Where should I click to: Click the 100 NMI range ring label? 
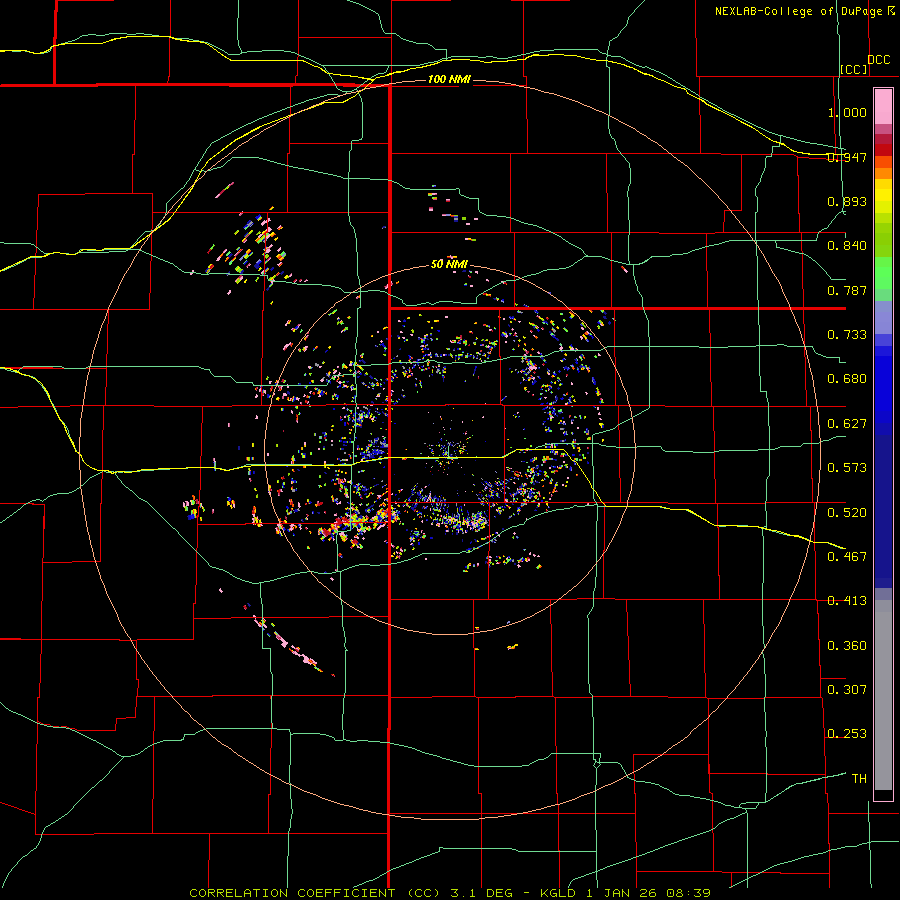(449, 79)
